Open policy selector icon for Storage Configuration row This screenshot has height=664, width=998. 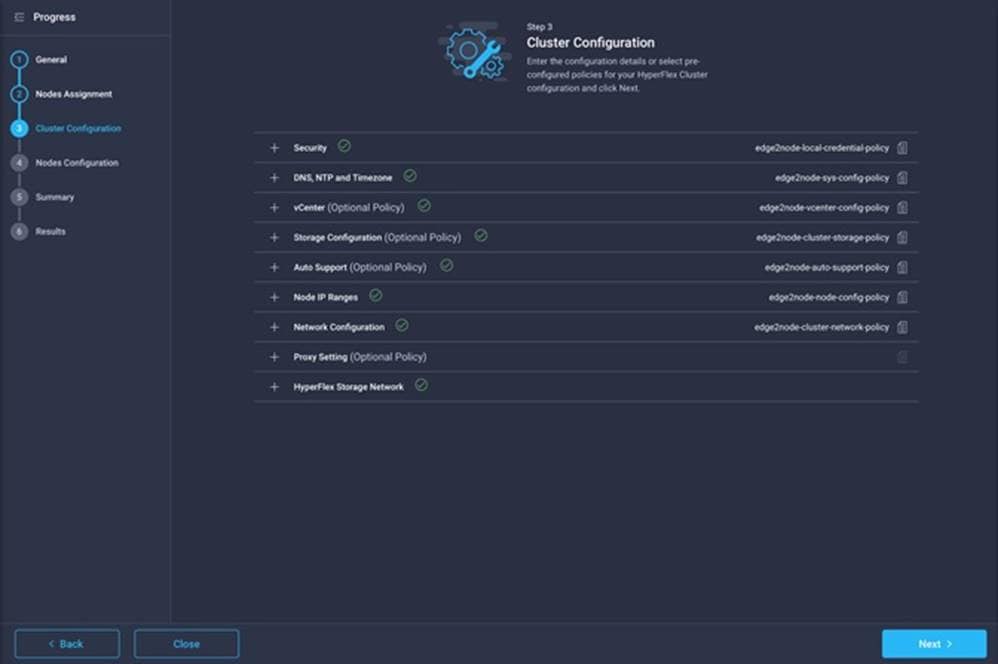tap(902, 237)
